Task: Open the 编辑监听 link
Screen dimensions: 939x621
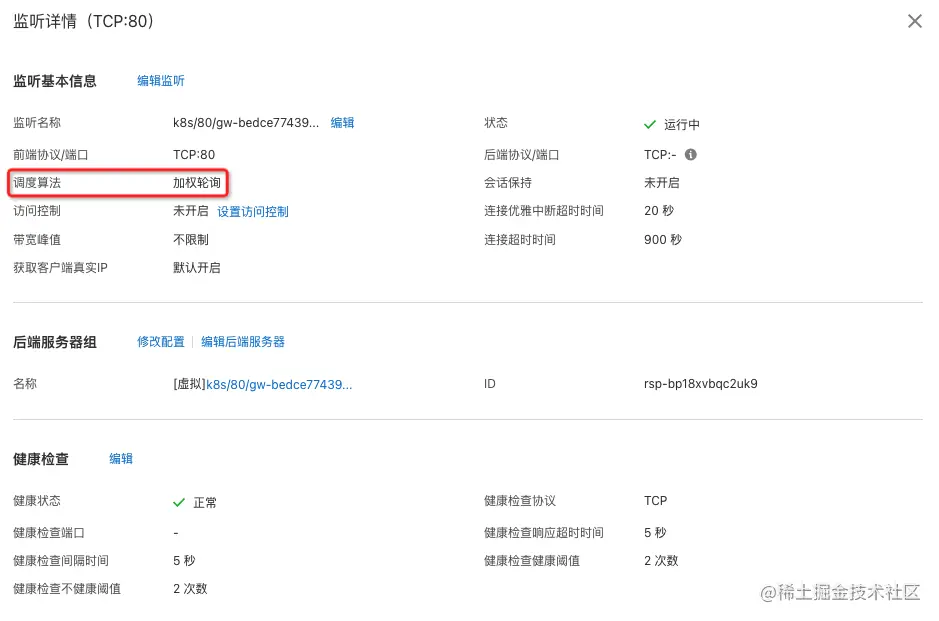Action: click(160, 81)
